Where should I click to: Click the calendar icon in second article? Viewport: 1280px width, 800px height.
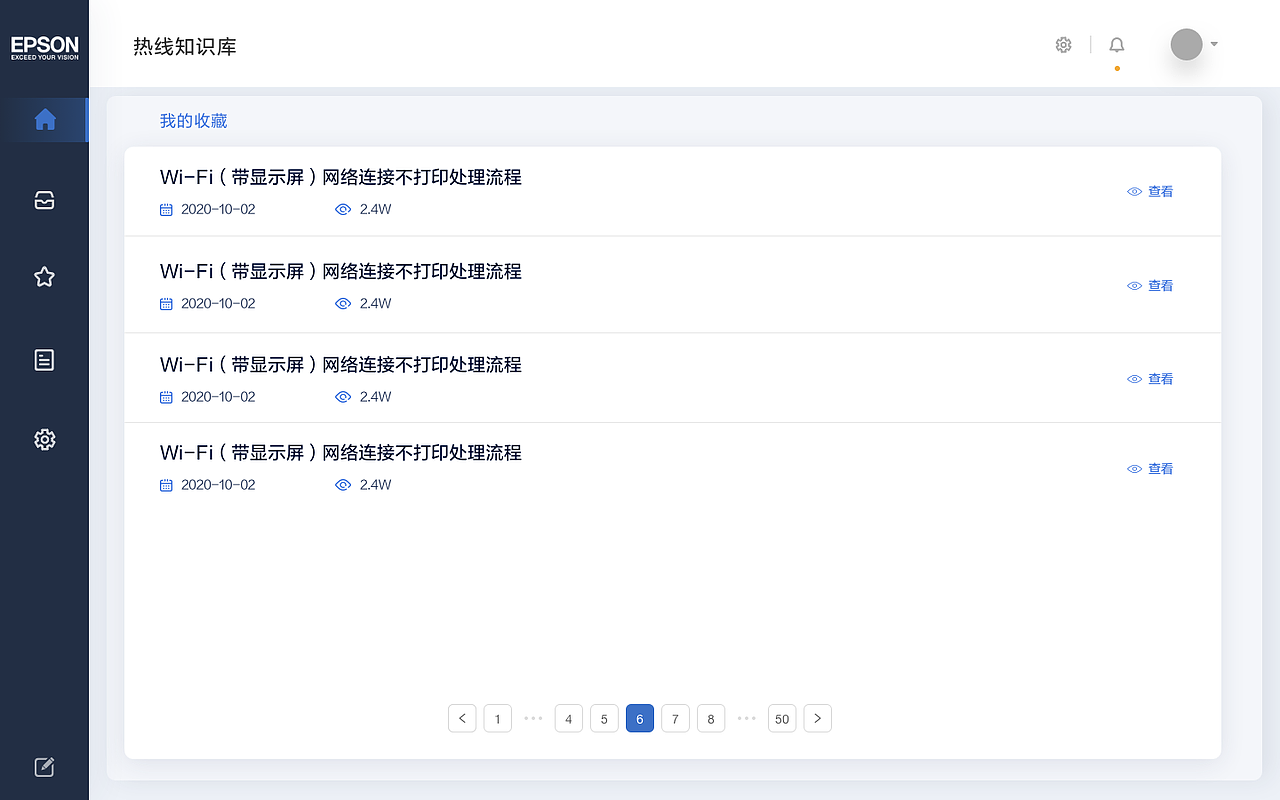coord(166,304)
